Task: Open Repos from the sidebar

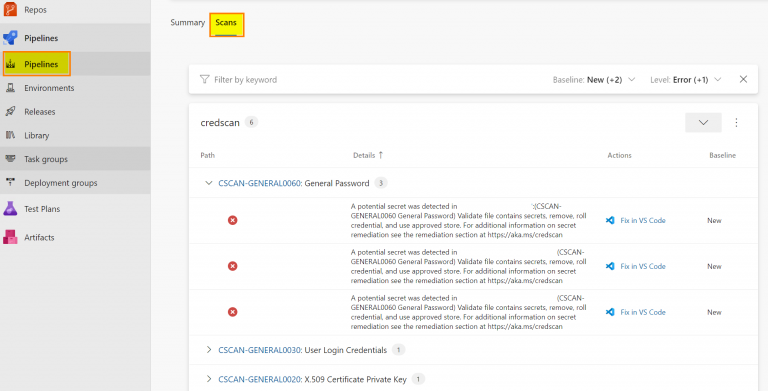Action: pos(35,10)
